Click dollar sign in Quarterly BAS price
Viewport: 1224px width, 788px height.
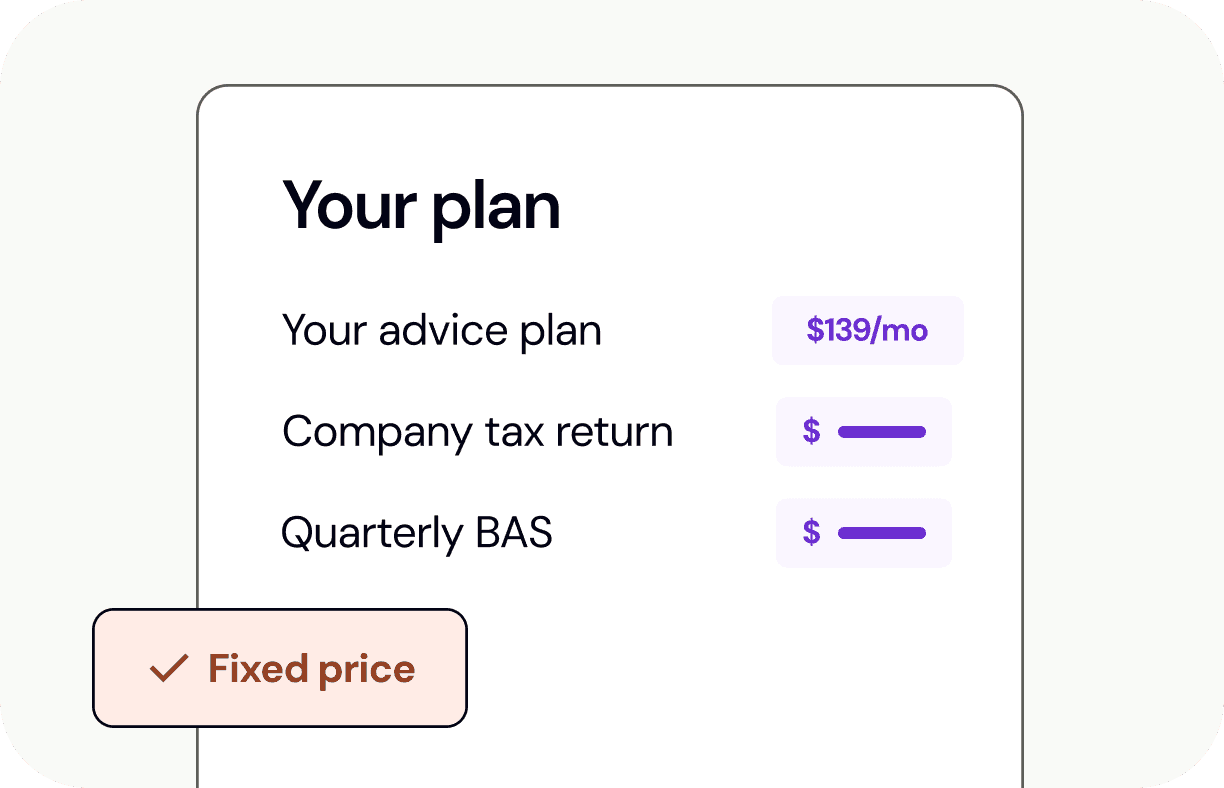(x=812, y=533)
